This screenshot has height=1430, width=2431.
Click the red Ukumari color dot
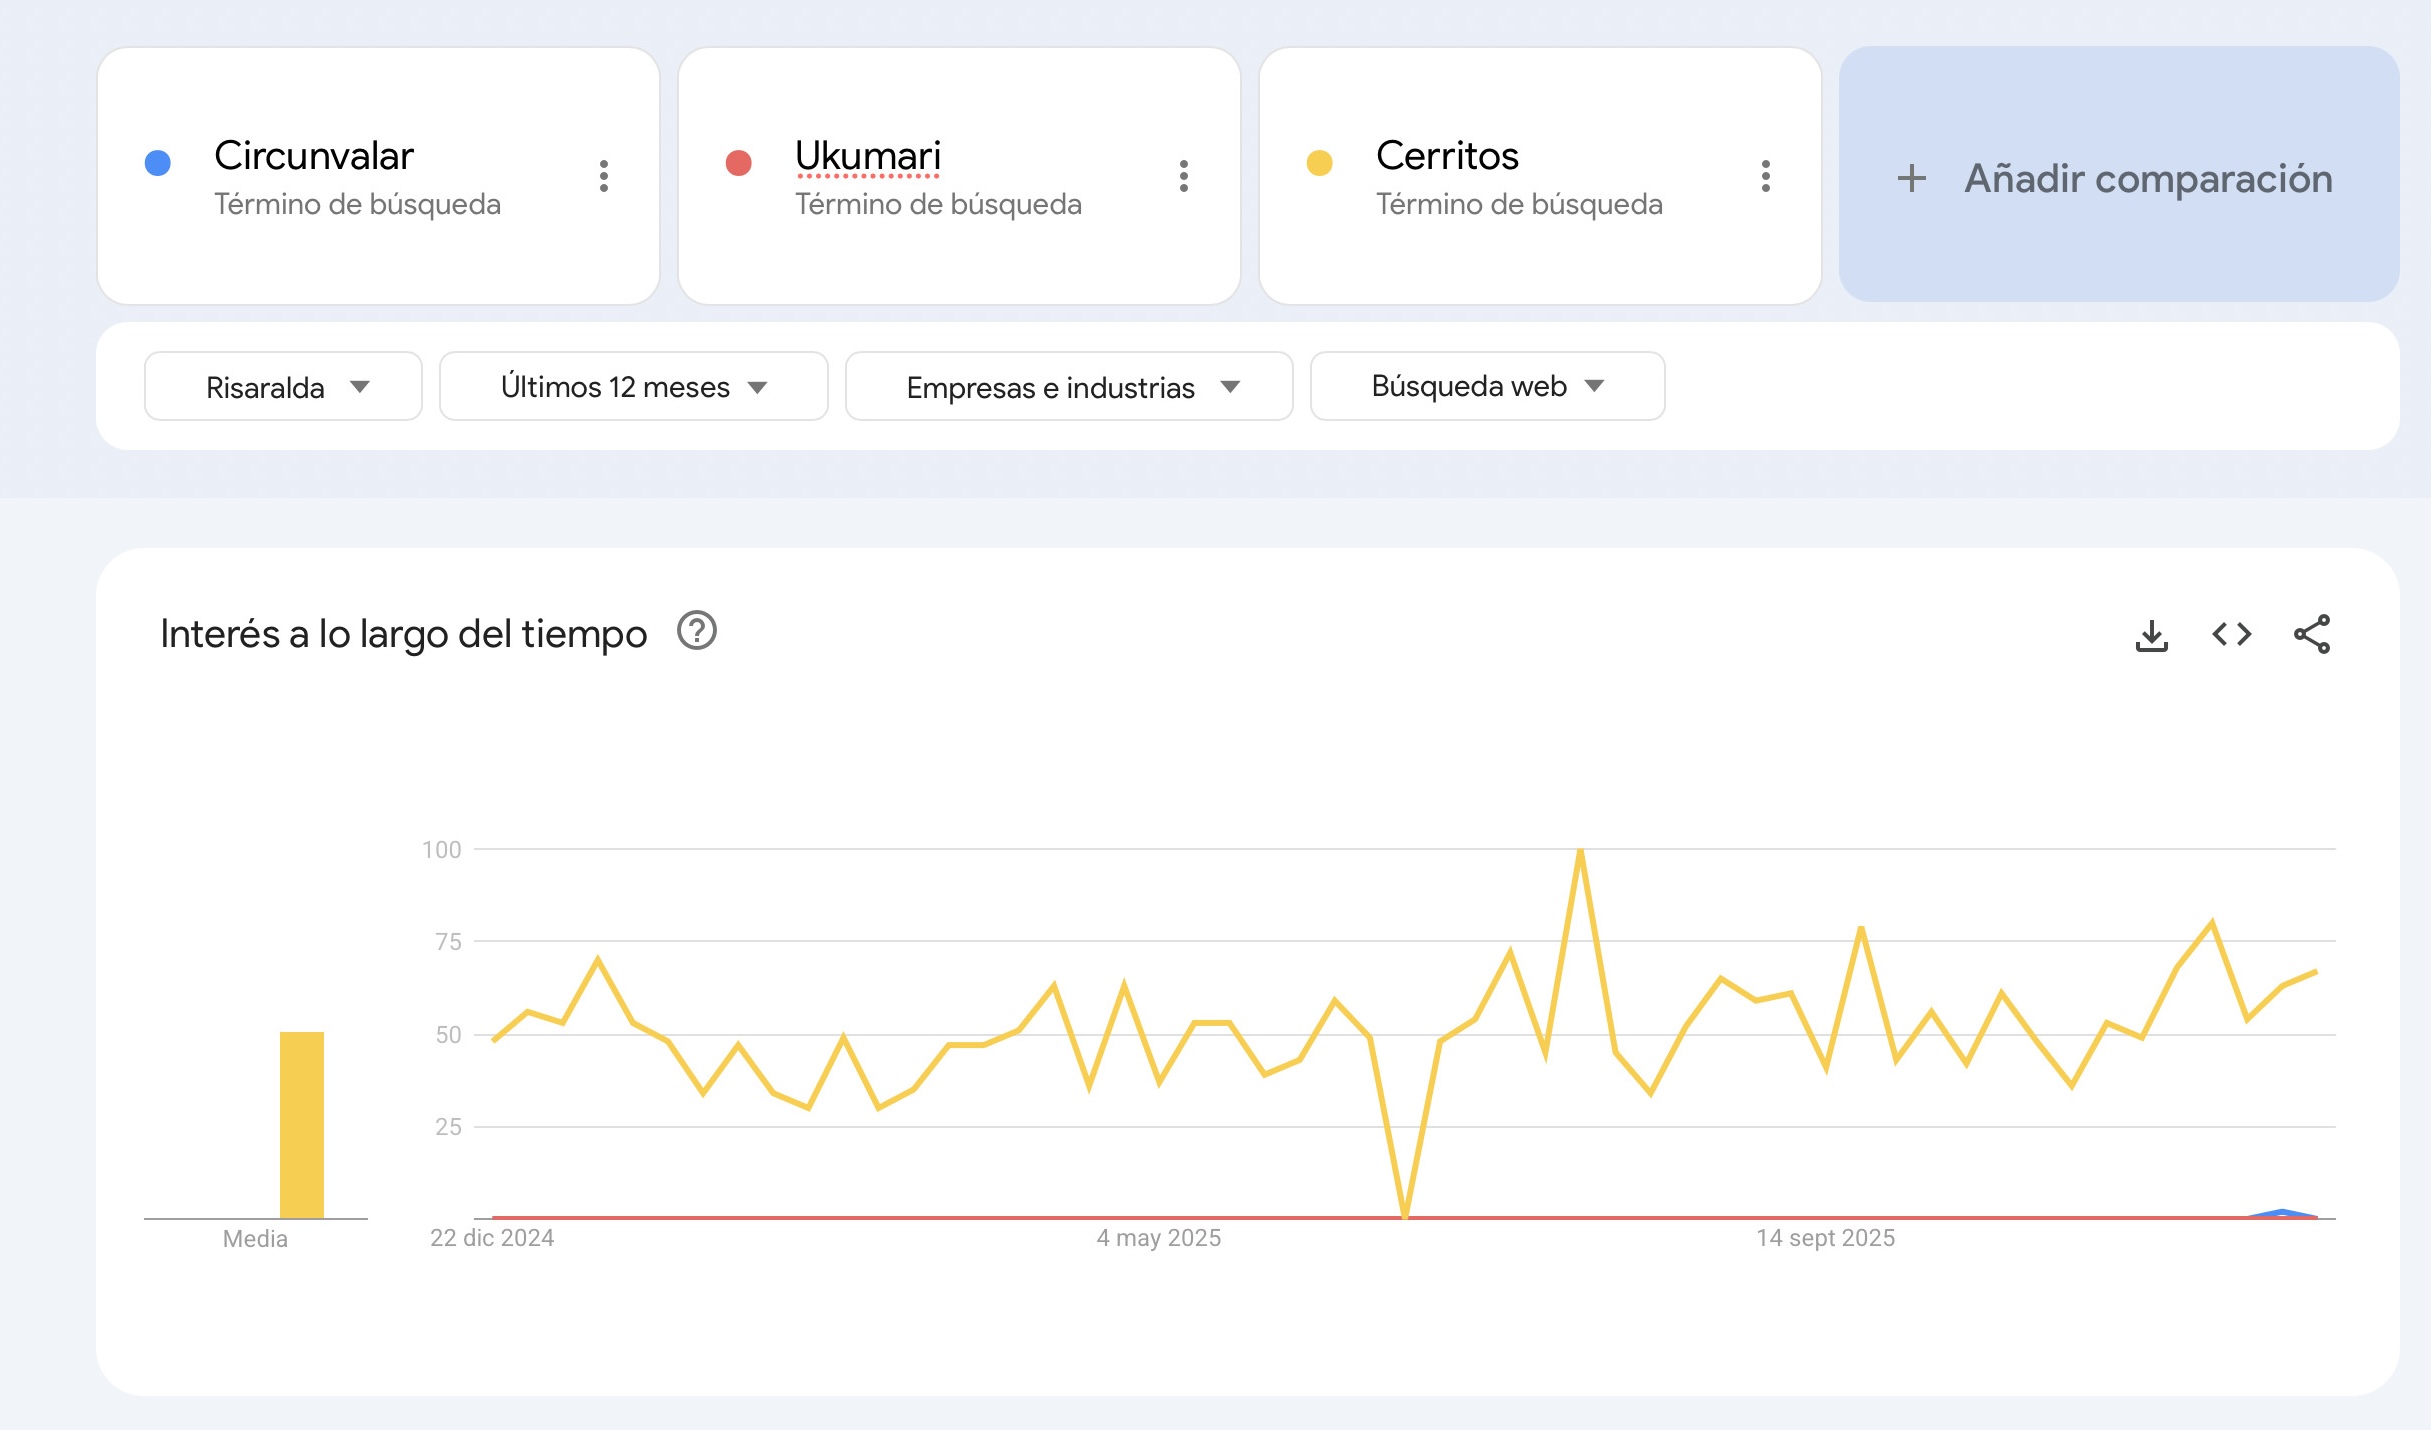coord(739,163)
